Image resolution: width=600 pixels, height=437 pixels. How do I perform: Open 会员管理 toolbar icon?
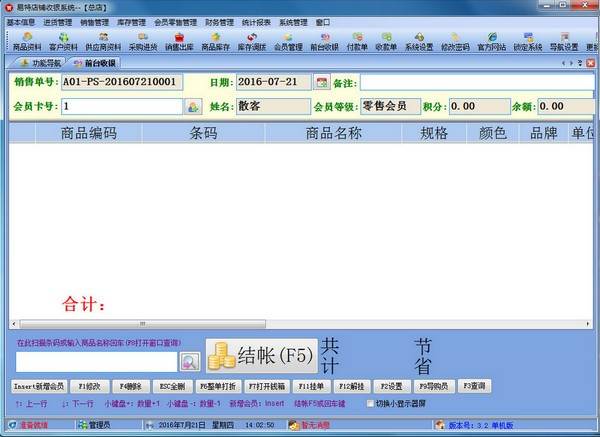(x=288, y=41)
